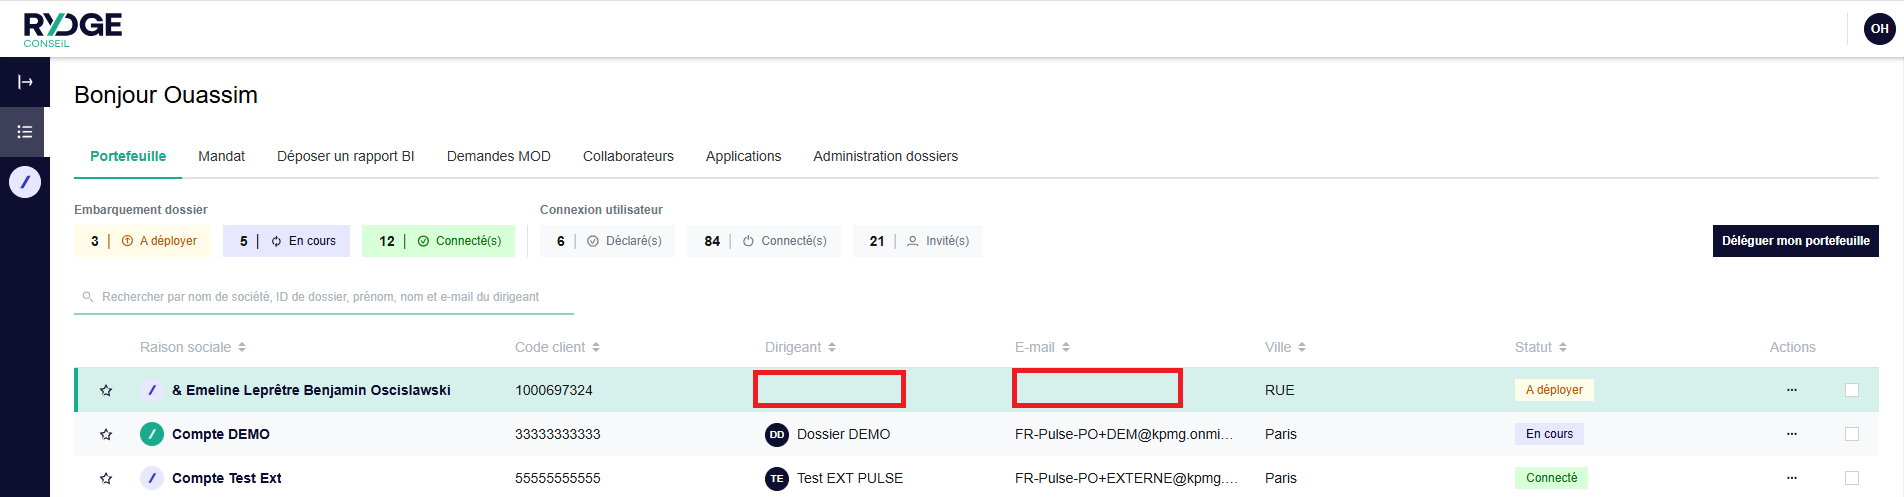
Task: Open the Collaborateurs tab
Action: pyautogui.click(x=628, y=156)
